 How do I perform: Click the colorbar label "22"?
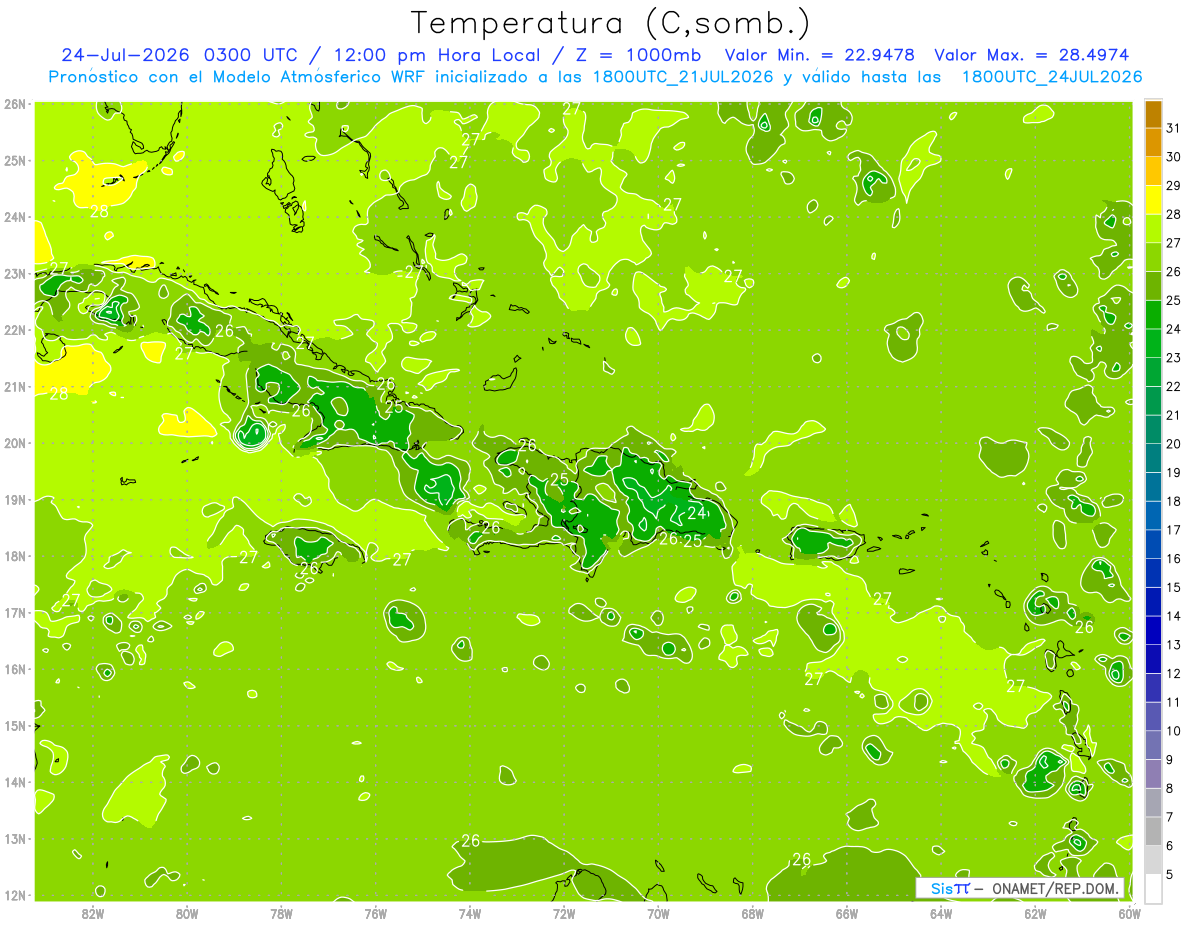1173,386
